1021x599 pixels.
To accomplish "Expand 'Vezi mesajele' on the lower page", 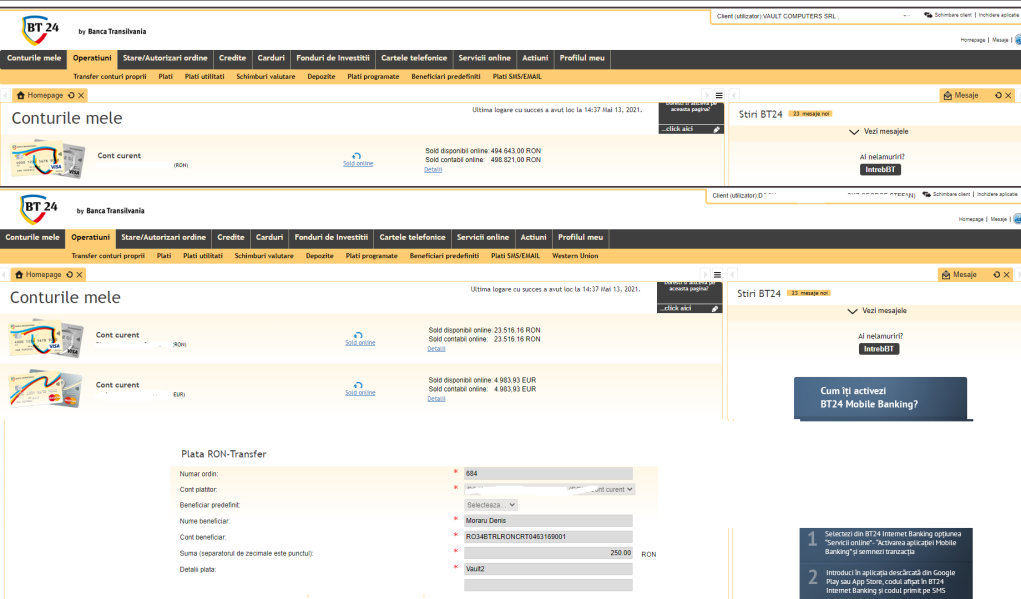I will [x=877, y=311].
